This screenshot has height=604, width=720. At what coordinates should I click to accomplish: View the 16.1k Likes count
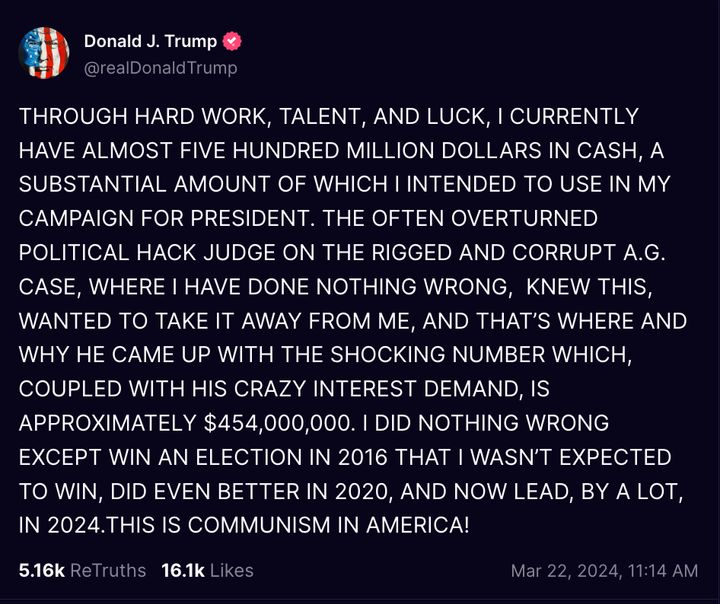(x=182, y=570)
